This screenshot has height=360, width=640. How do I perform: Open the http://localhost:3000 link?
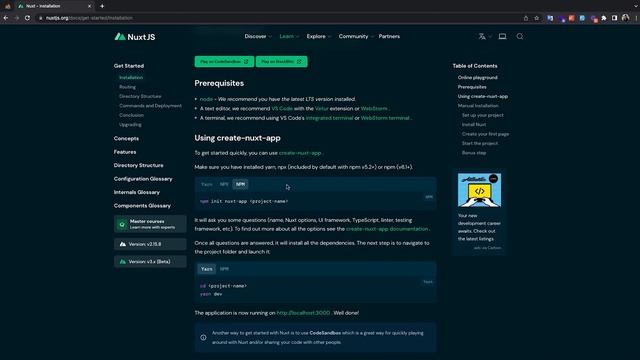click(x=303, y=313)
